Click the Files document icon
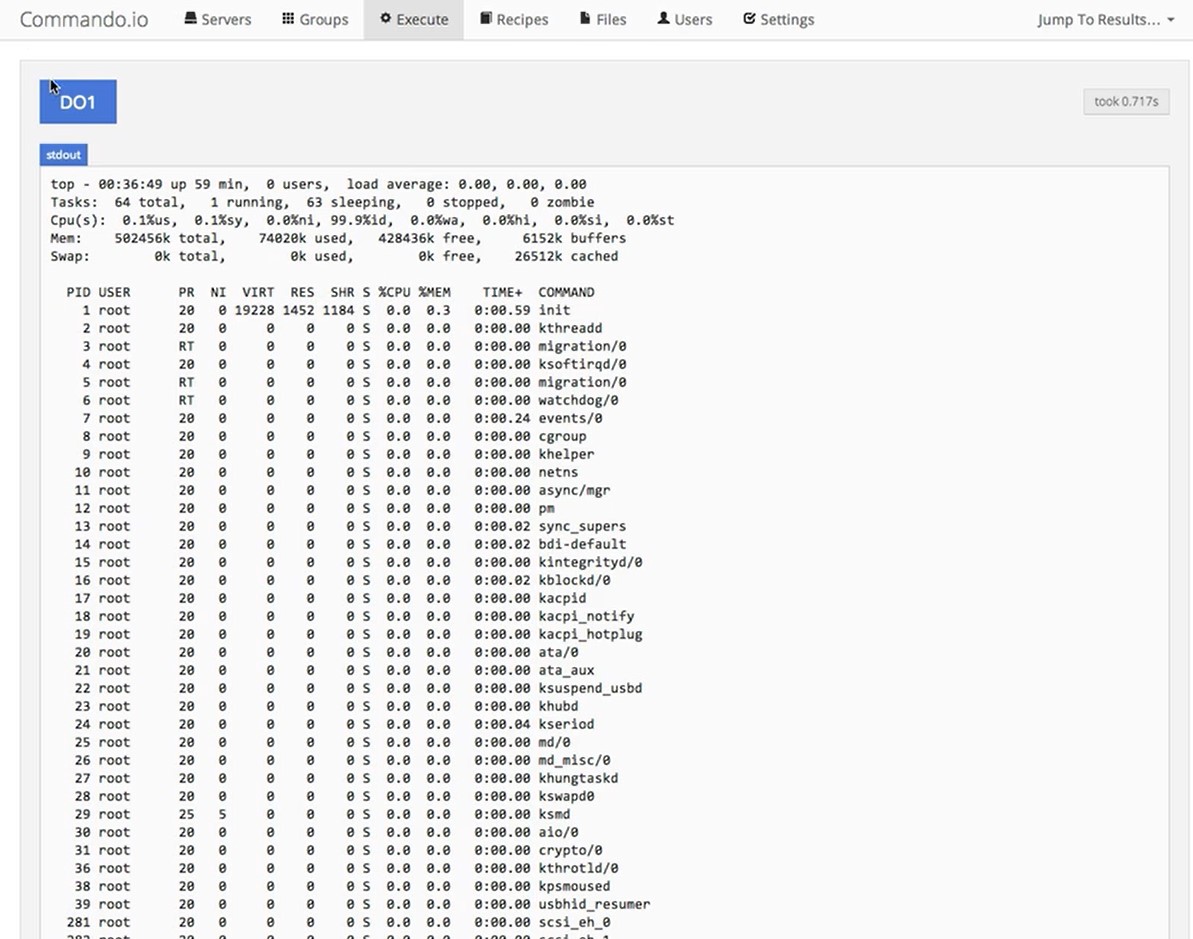Viewport: 1193px width, 939px height. click(x=584, y=18)
